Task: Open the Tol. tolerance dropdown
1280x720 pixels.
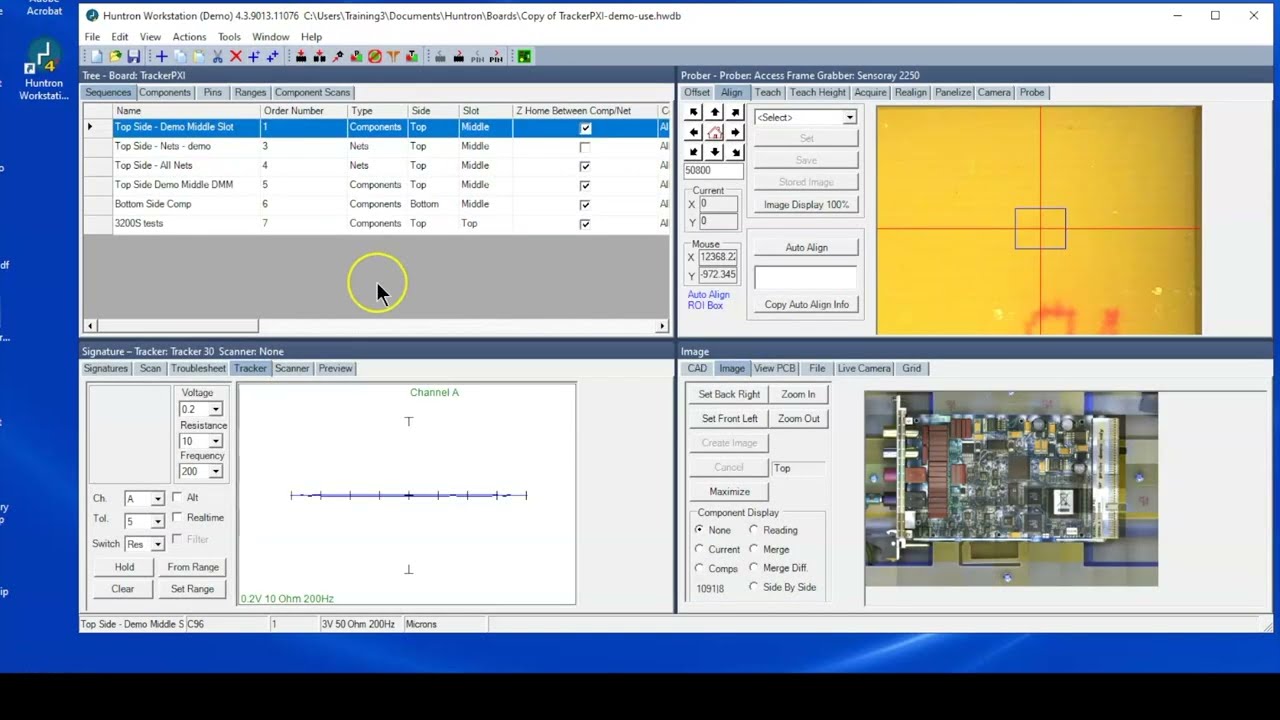Action: (x=157, y=521)
